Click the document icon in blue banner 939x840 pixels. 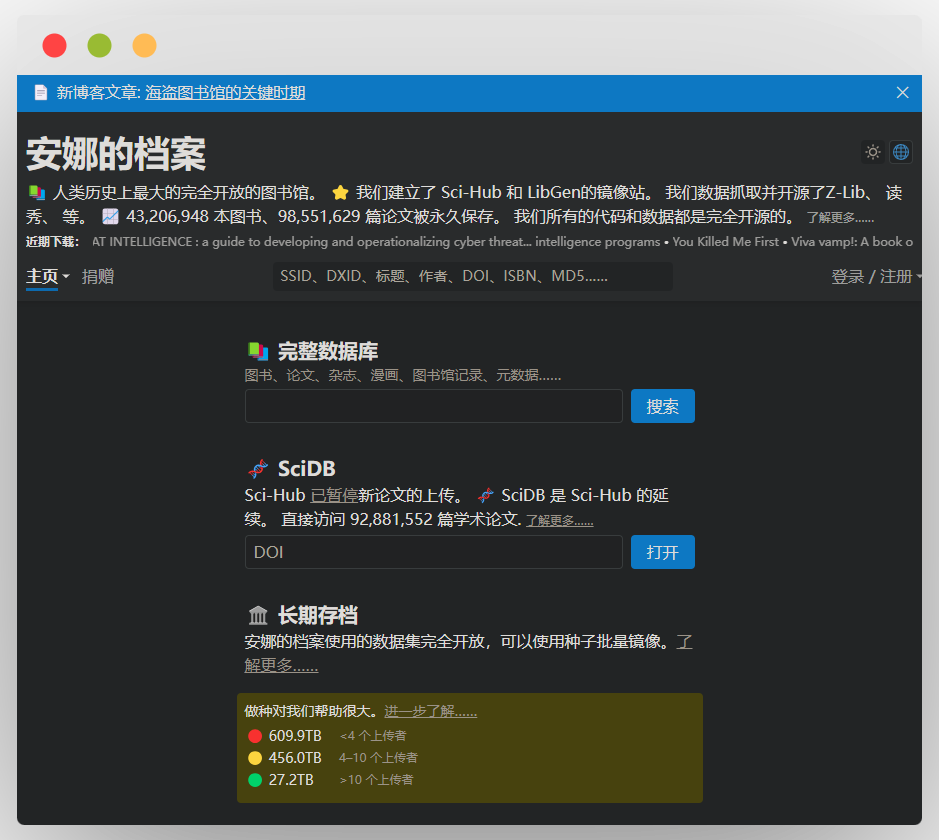[x=41, y=93]
